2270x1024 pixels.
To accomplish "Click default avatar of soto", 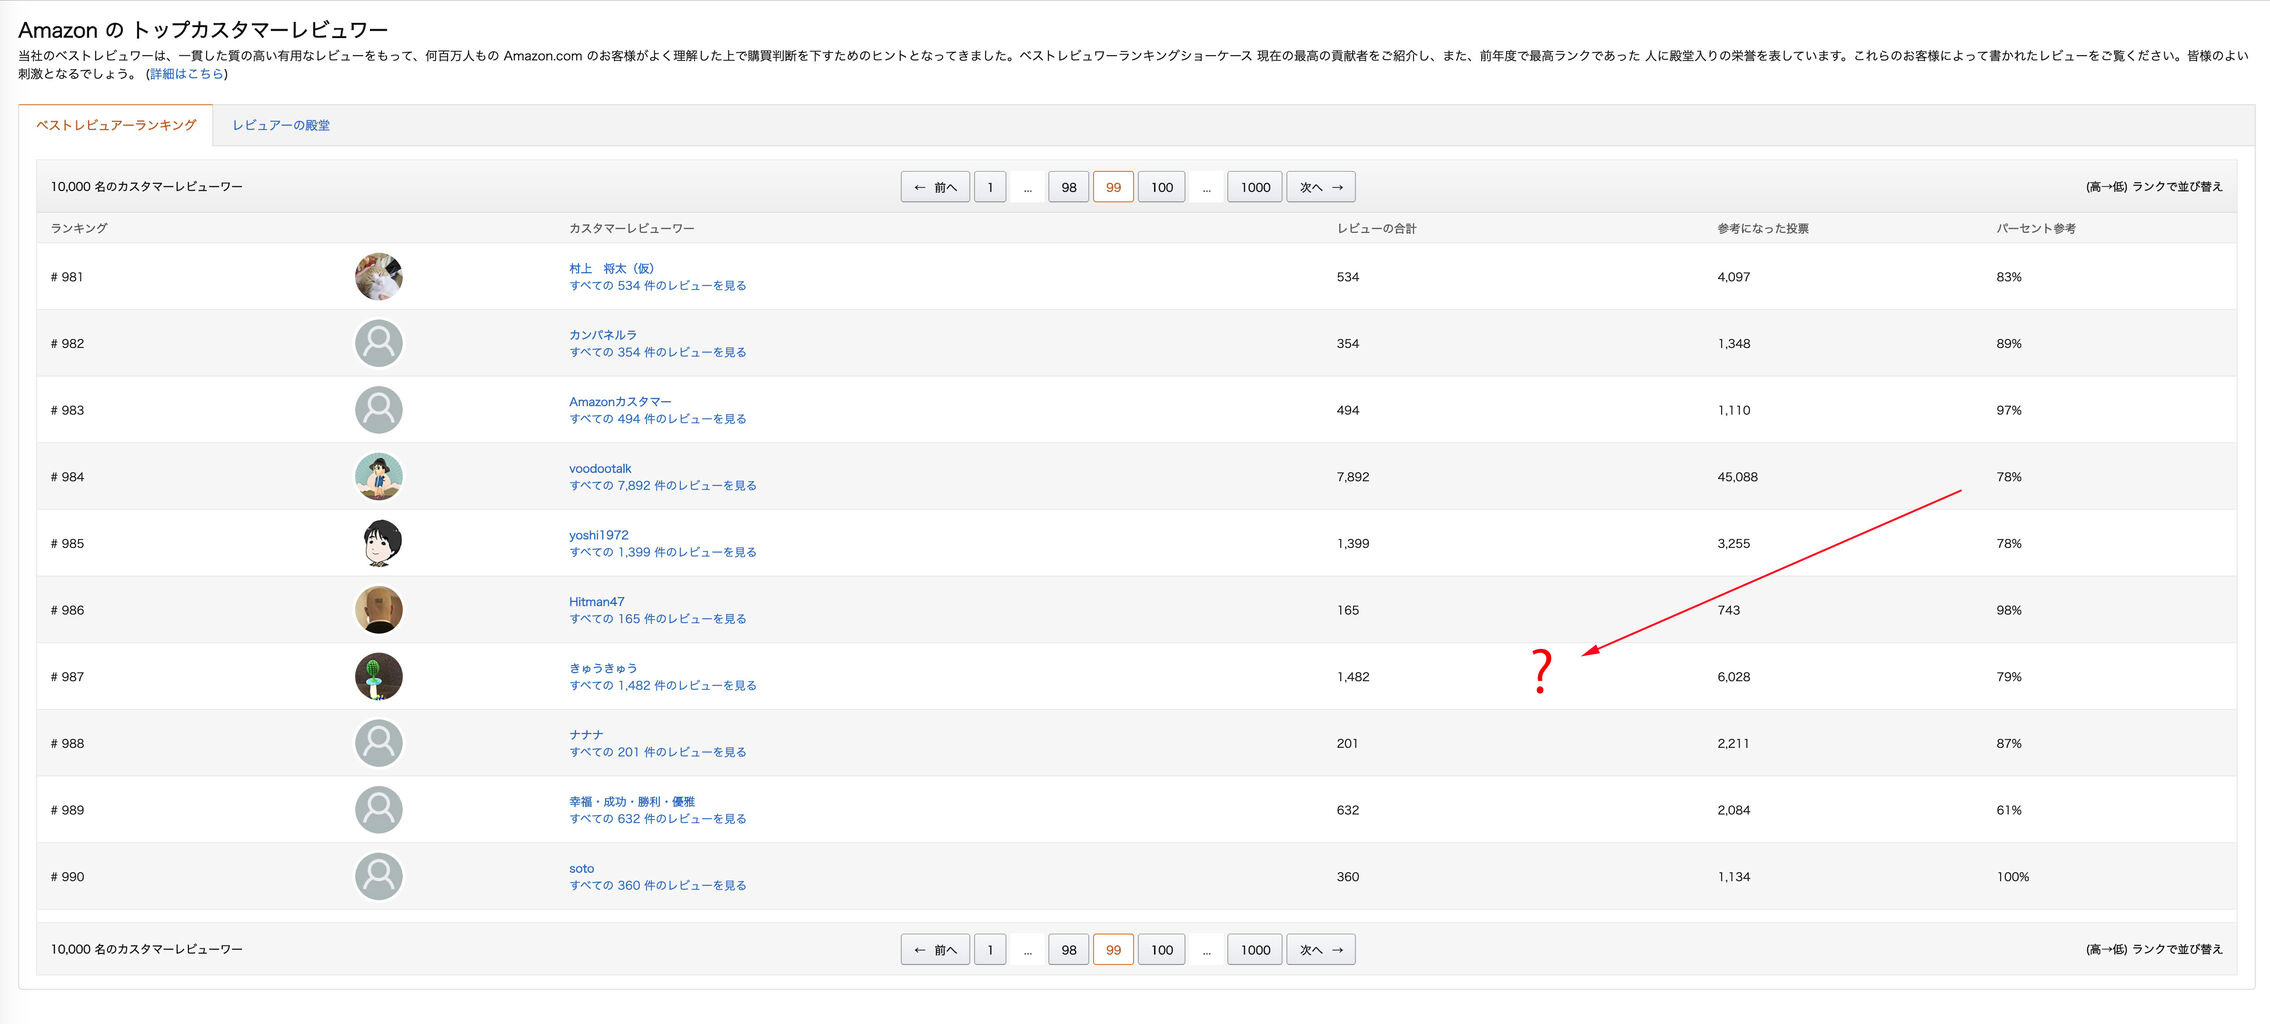I will (x=379, y=877).
